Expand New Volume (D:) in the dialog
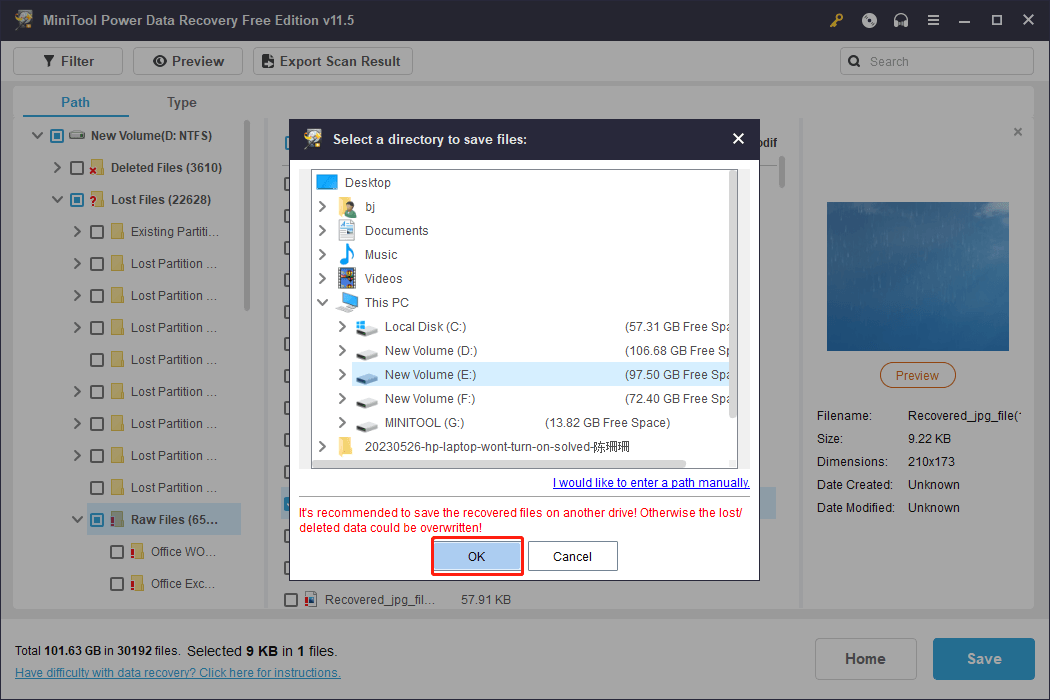Screen dimensions: 1050x700 click(341, 350)
